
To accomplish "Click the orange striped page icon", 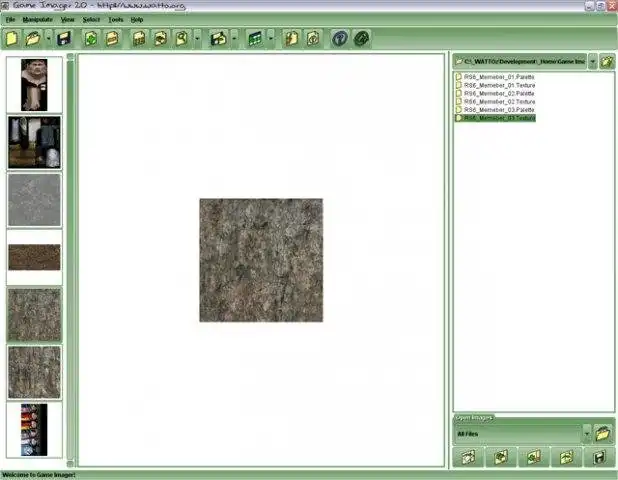I will click(112, 38).
